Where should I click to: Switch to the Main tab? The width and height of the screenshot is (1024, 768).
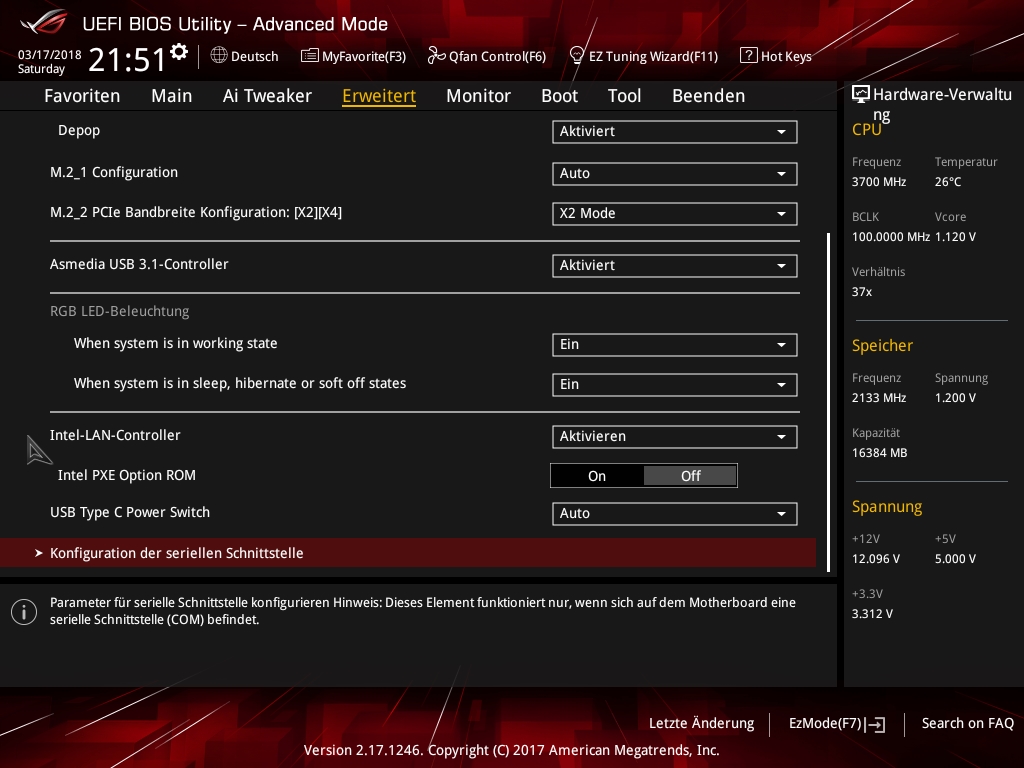click(172, 96)
